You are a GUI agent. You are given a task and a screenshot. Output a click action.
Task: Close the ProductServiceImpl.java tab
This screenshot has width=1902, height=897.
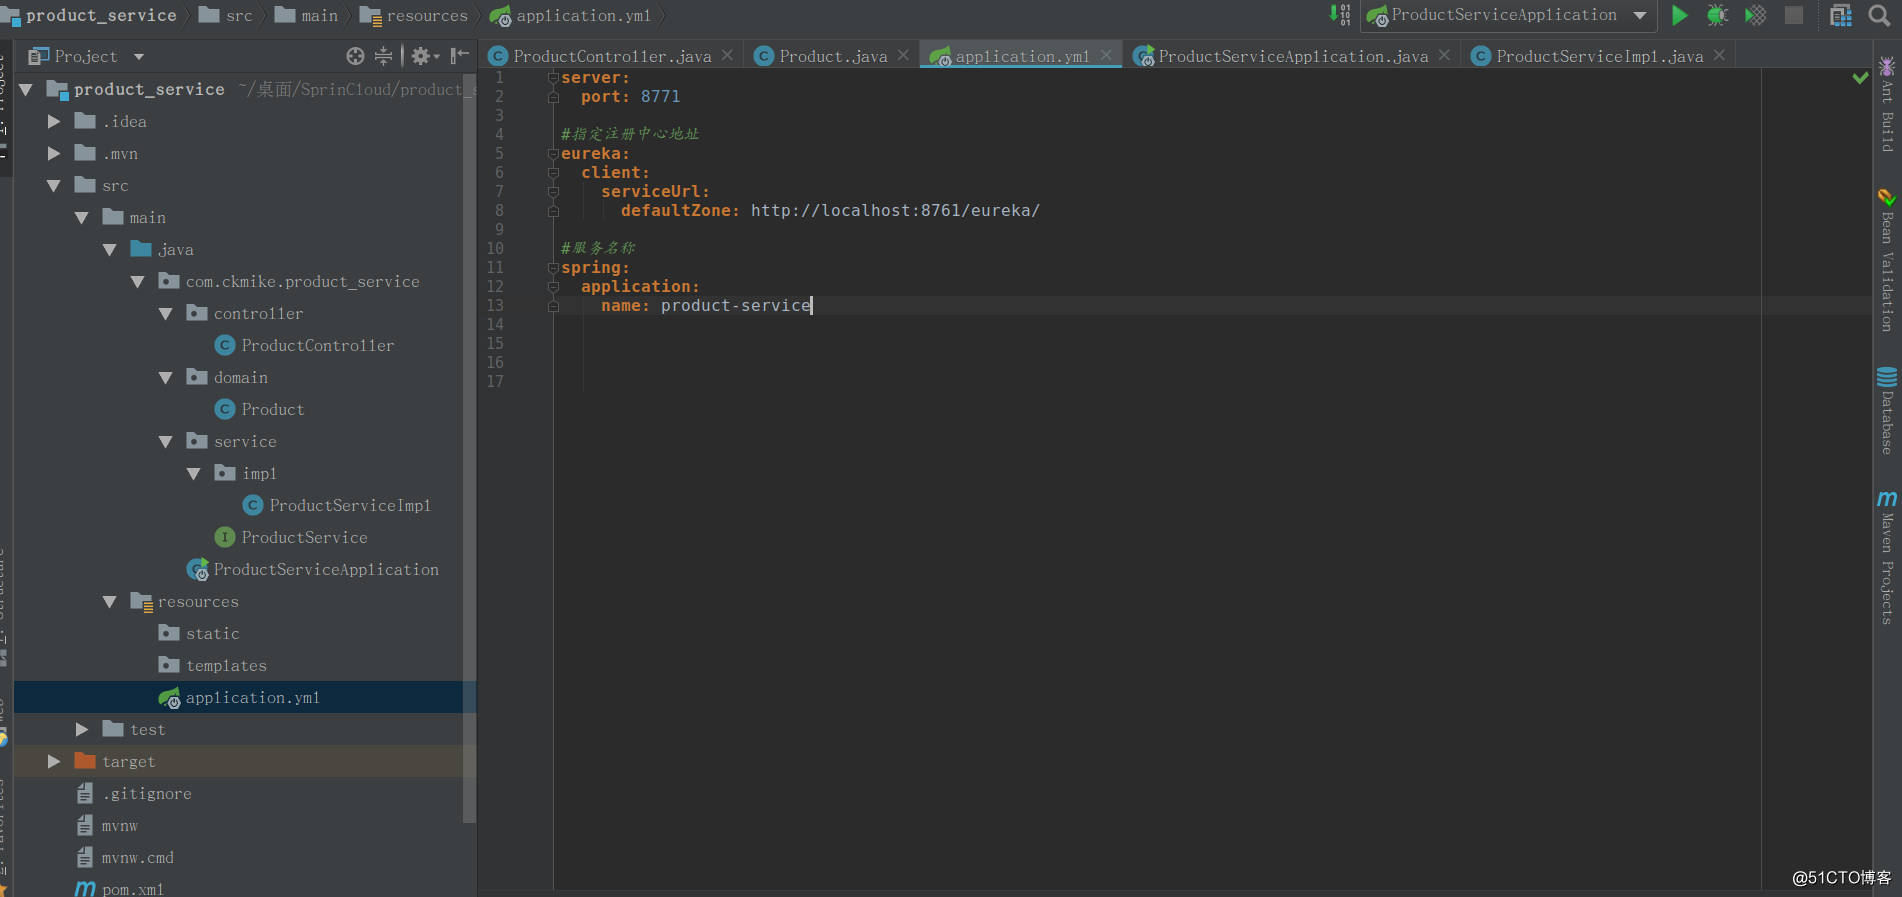[1720, 55]
